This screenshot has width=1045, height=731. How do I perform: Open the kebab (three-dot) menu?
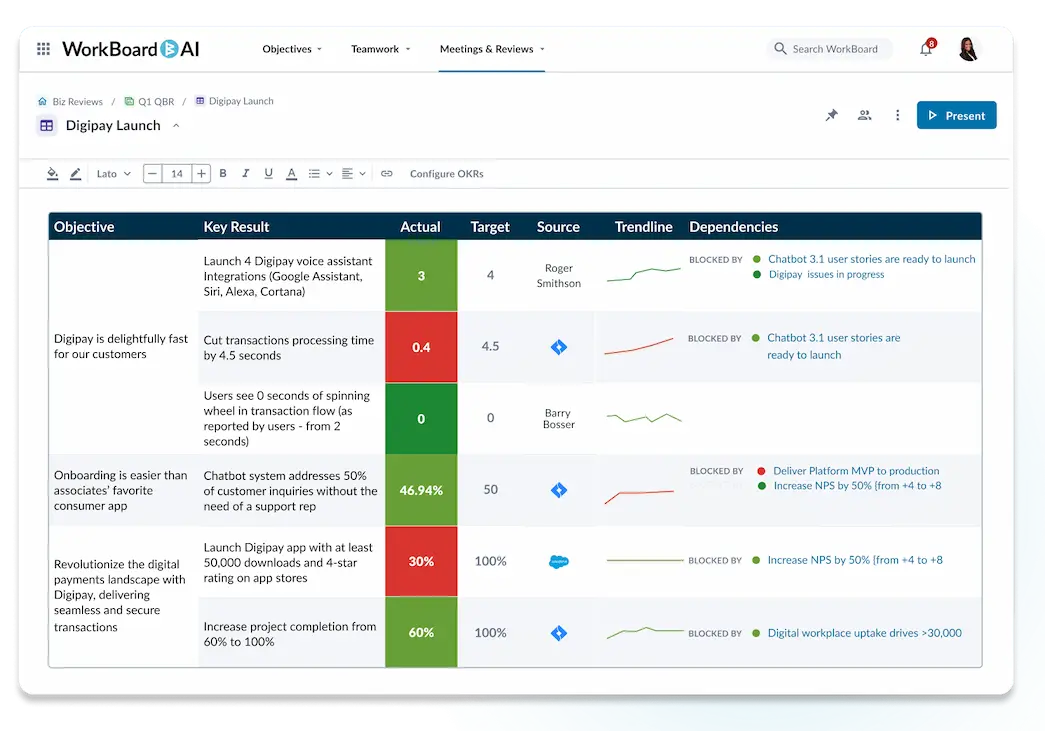tap(897, 115)
